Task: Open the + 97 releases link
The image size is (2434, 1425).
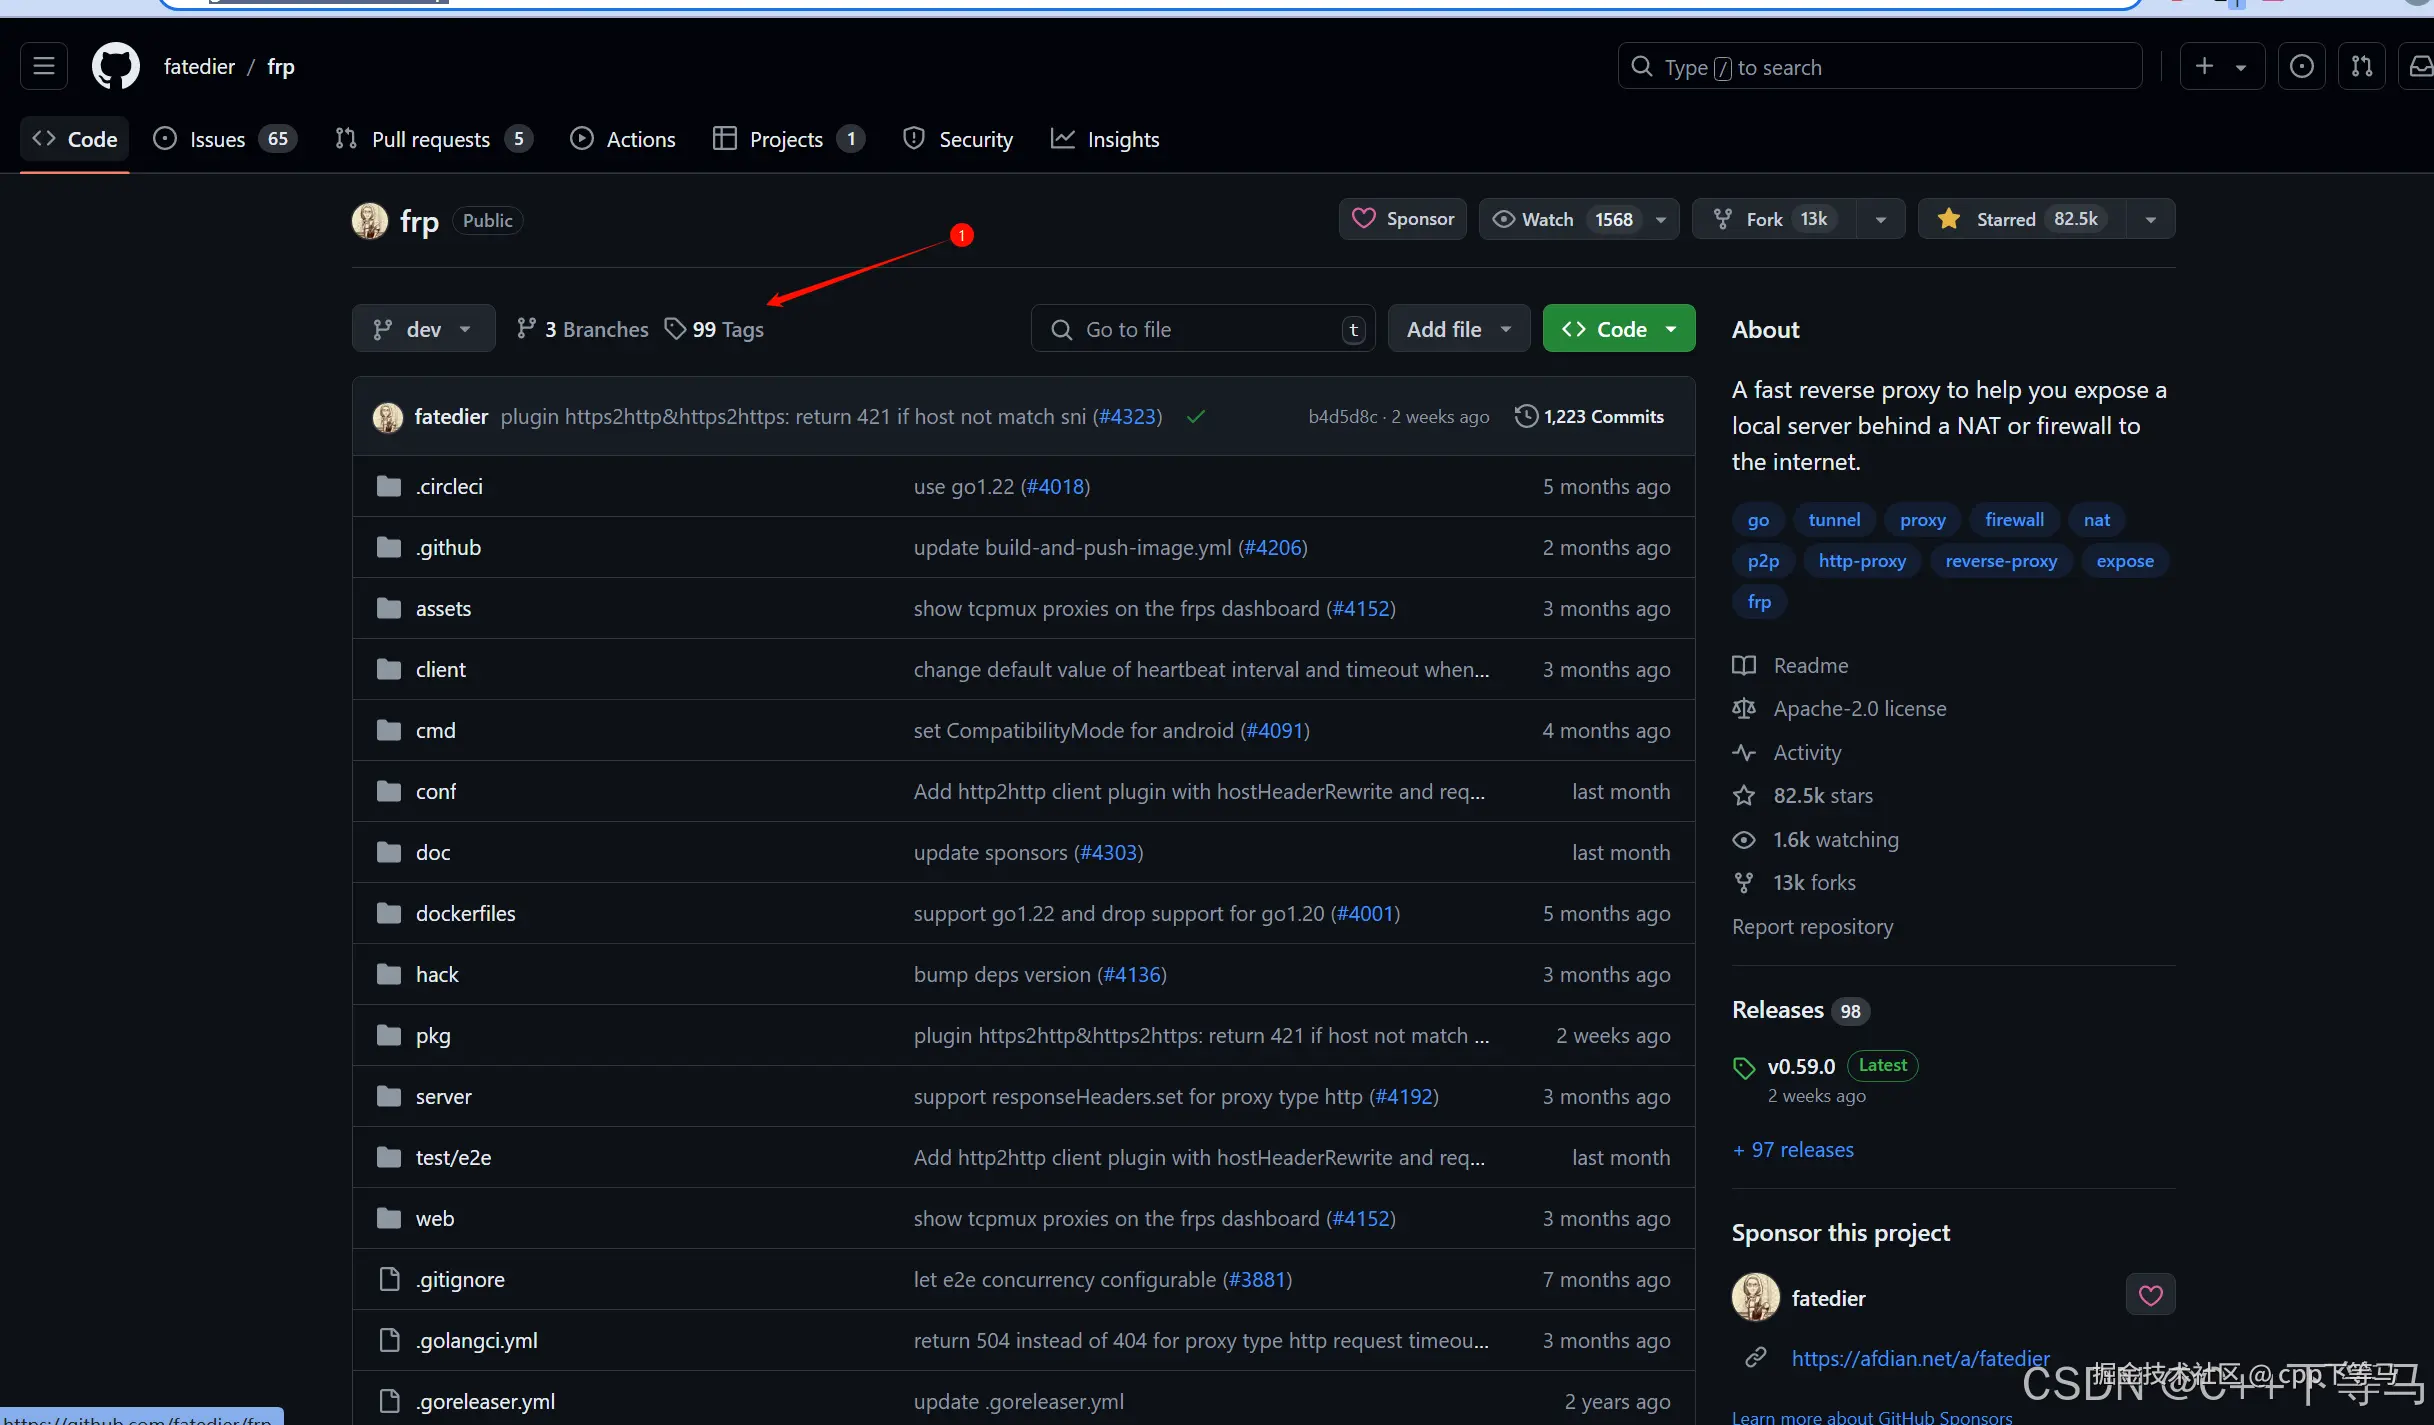Action: pyautogui.click(x=1793, y=1150)
